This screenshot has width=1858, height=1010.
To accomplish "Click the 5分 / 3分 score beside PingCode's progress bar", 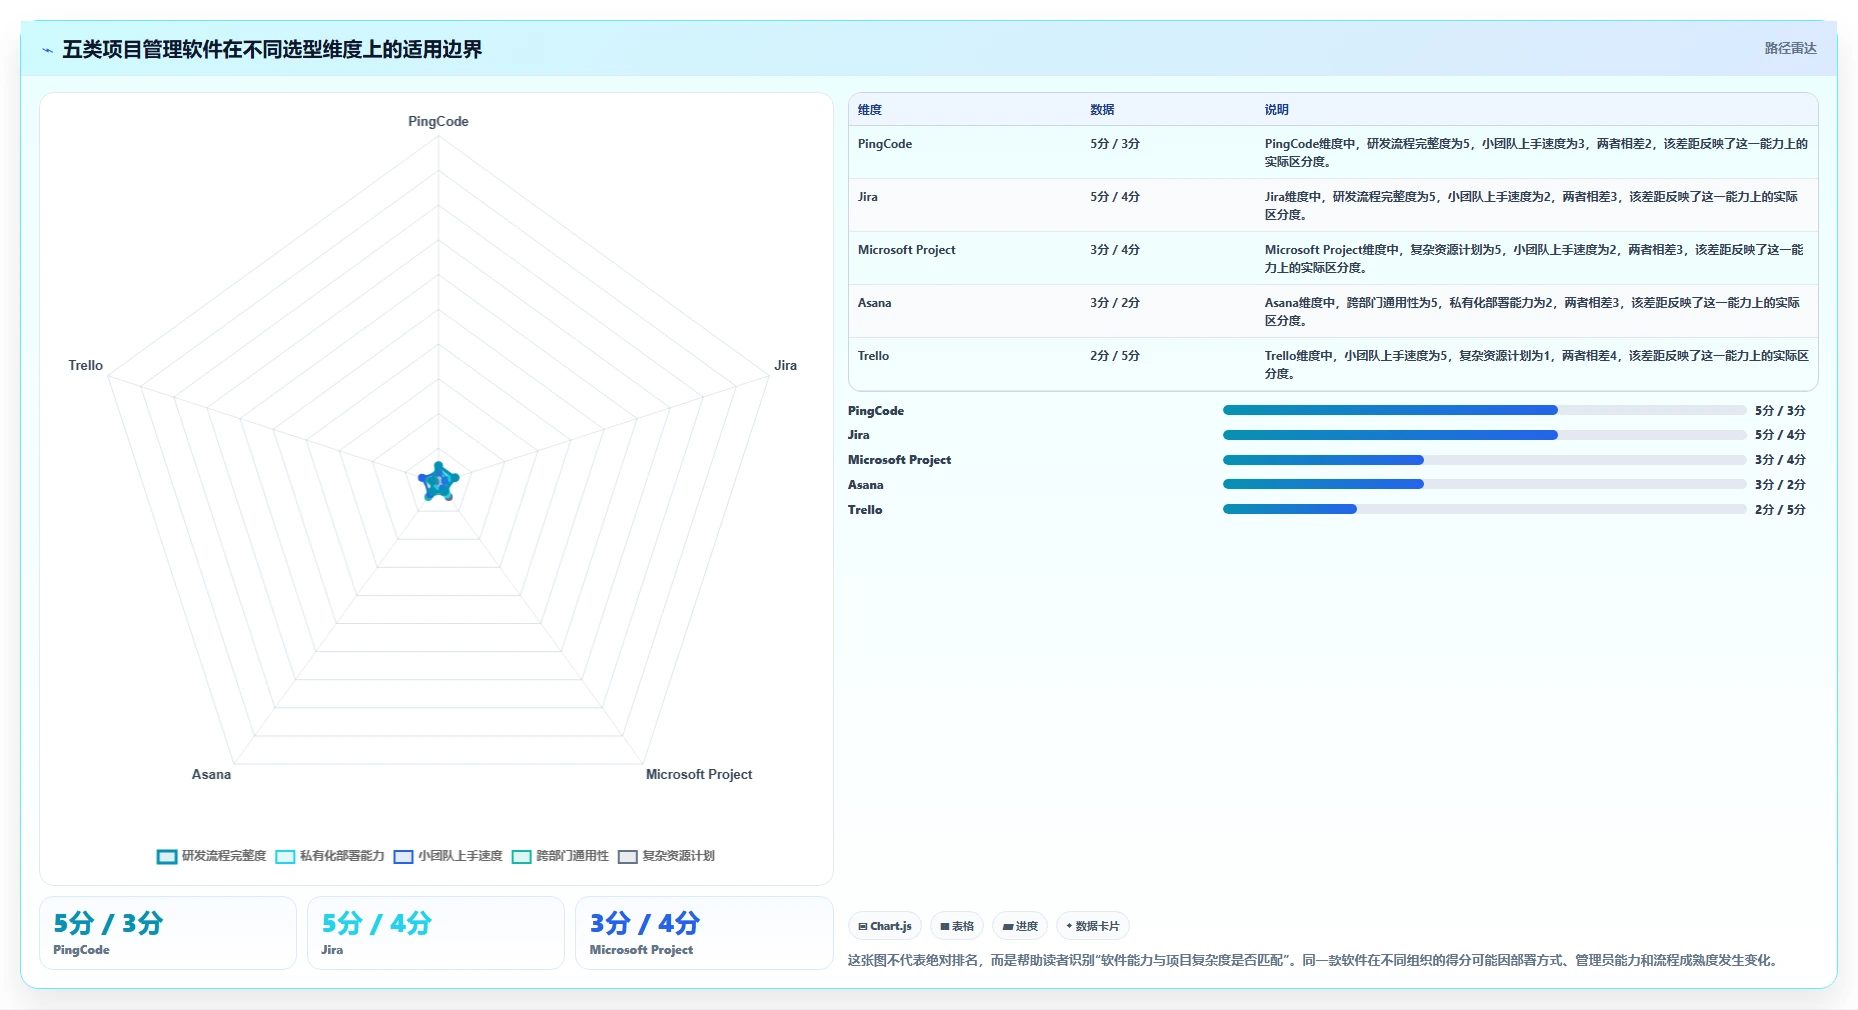I will [x=1780, y=411].
